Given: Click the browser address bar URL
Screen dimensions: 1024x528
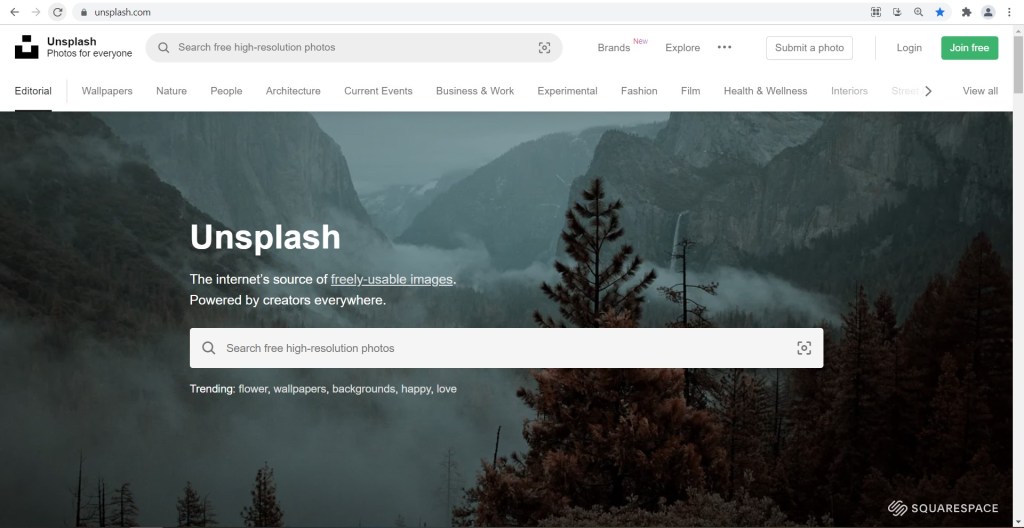Looking at the screenshot, I should point(122,12).
